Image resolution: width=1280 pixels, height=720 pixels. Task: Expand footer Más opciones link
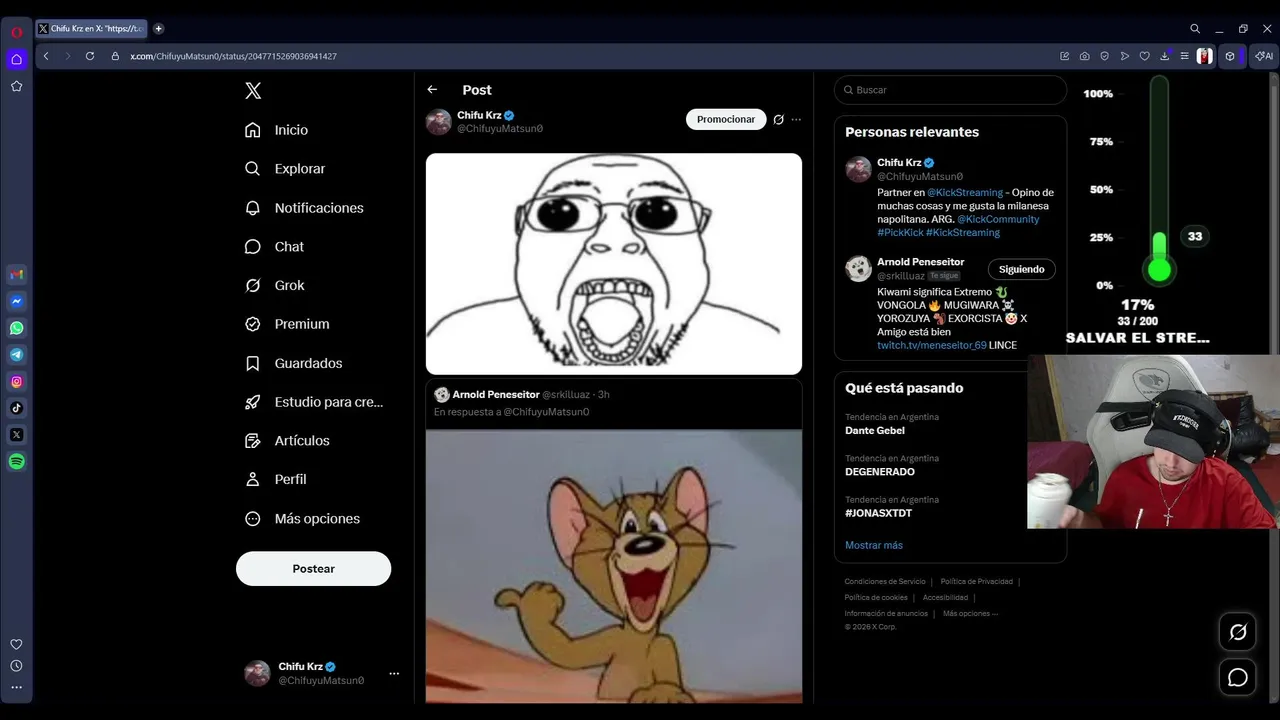[x=970, y=613]
